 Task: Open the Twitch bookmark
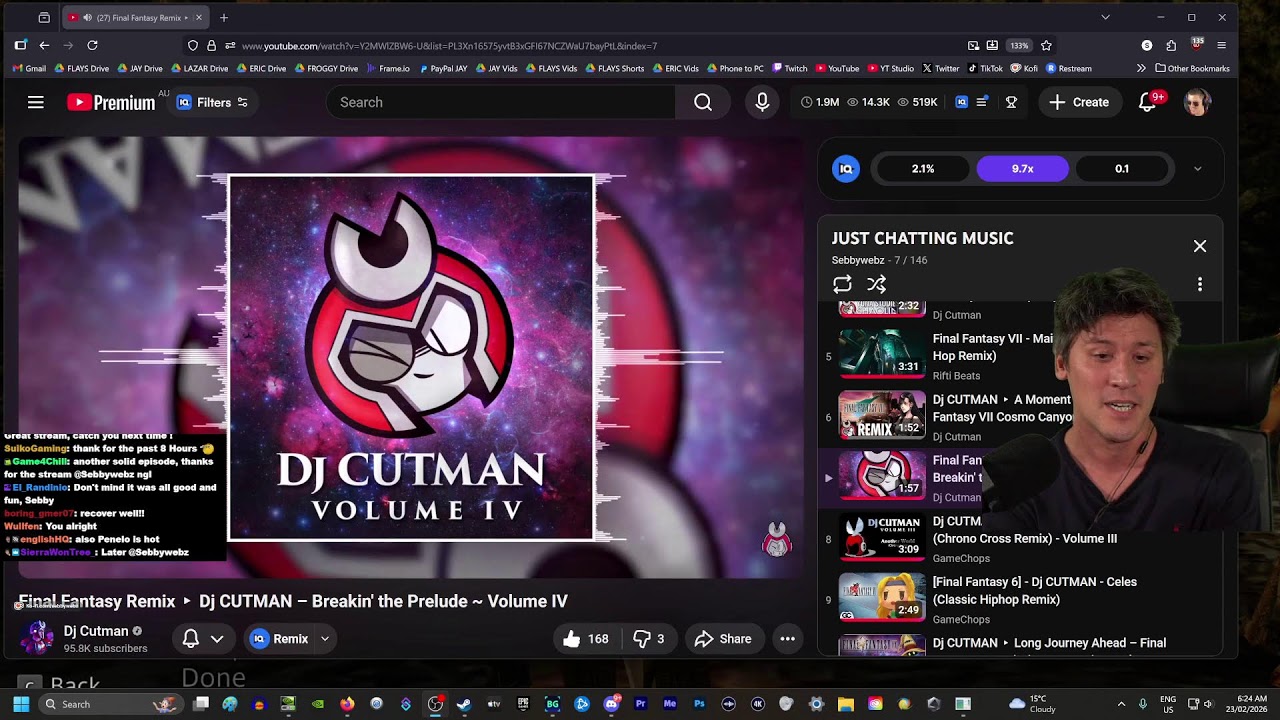(789, 69)
